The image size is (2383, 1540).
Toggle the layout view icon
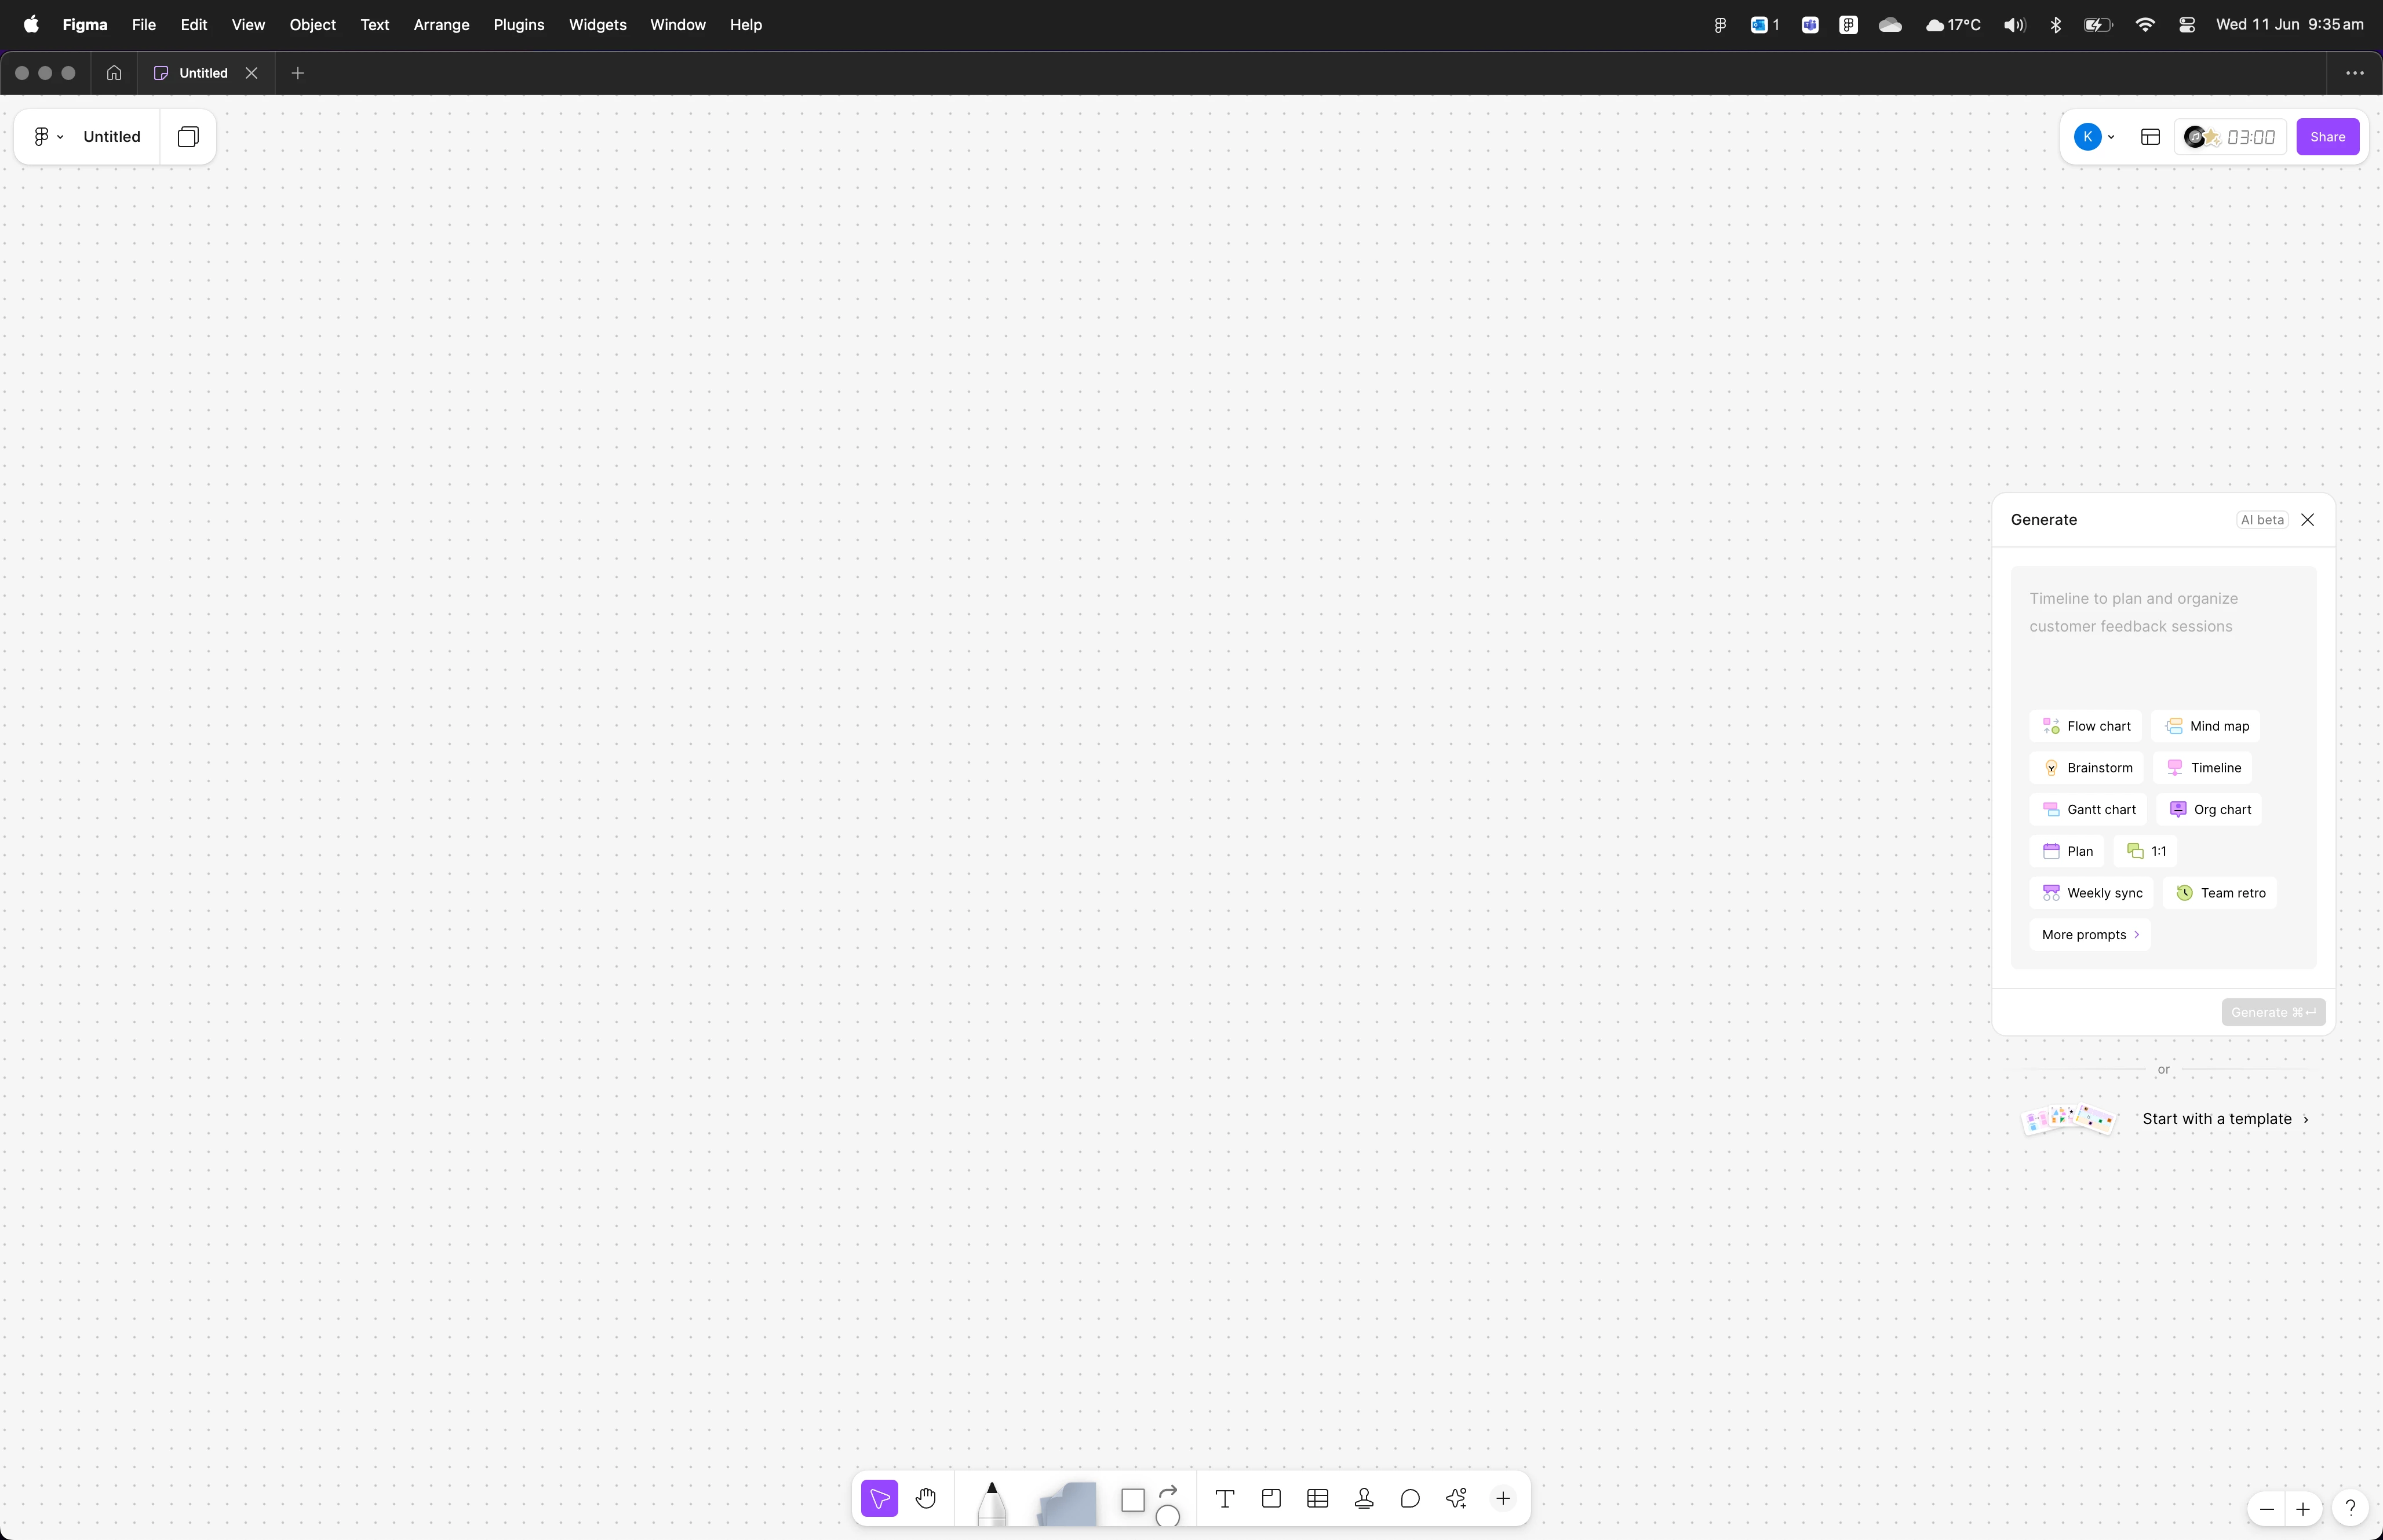pos(2150,137)
